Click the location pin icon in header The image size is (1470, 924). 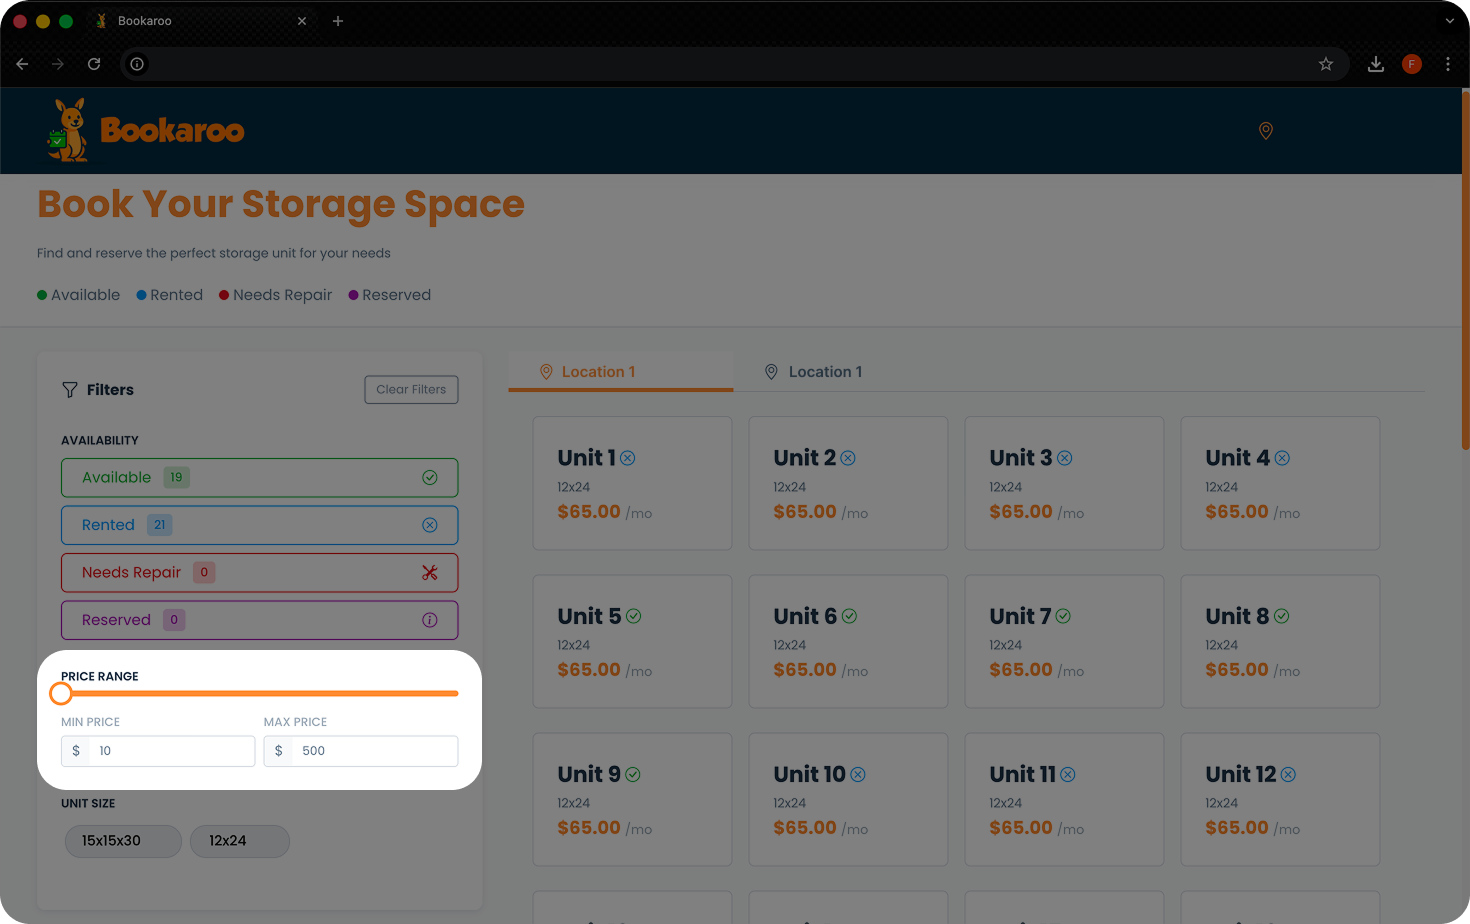click(x=1265, y=131)
